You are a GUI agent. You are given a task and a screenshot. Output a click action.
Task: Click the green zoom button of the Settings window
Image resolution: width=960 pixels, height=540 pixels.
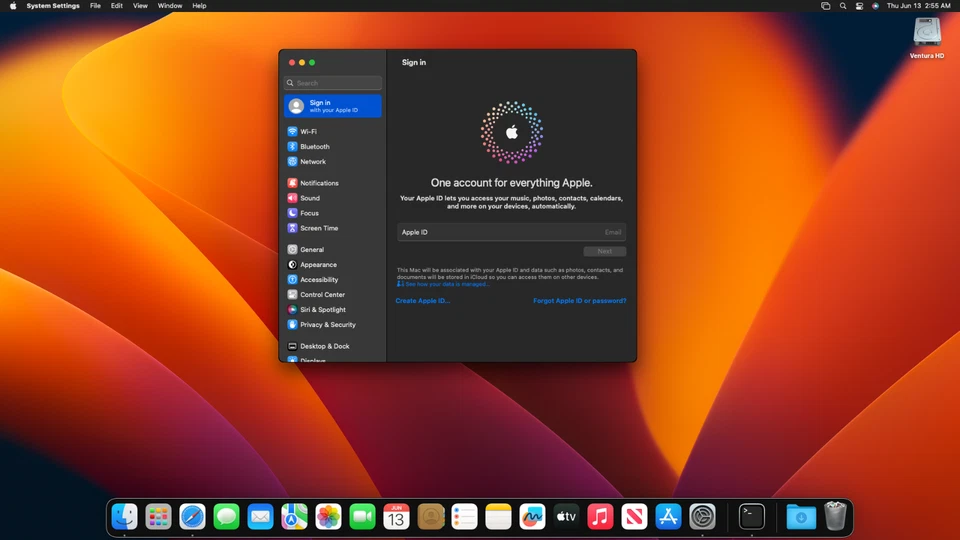(x=312, y=62)
